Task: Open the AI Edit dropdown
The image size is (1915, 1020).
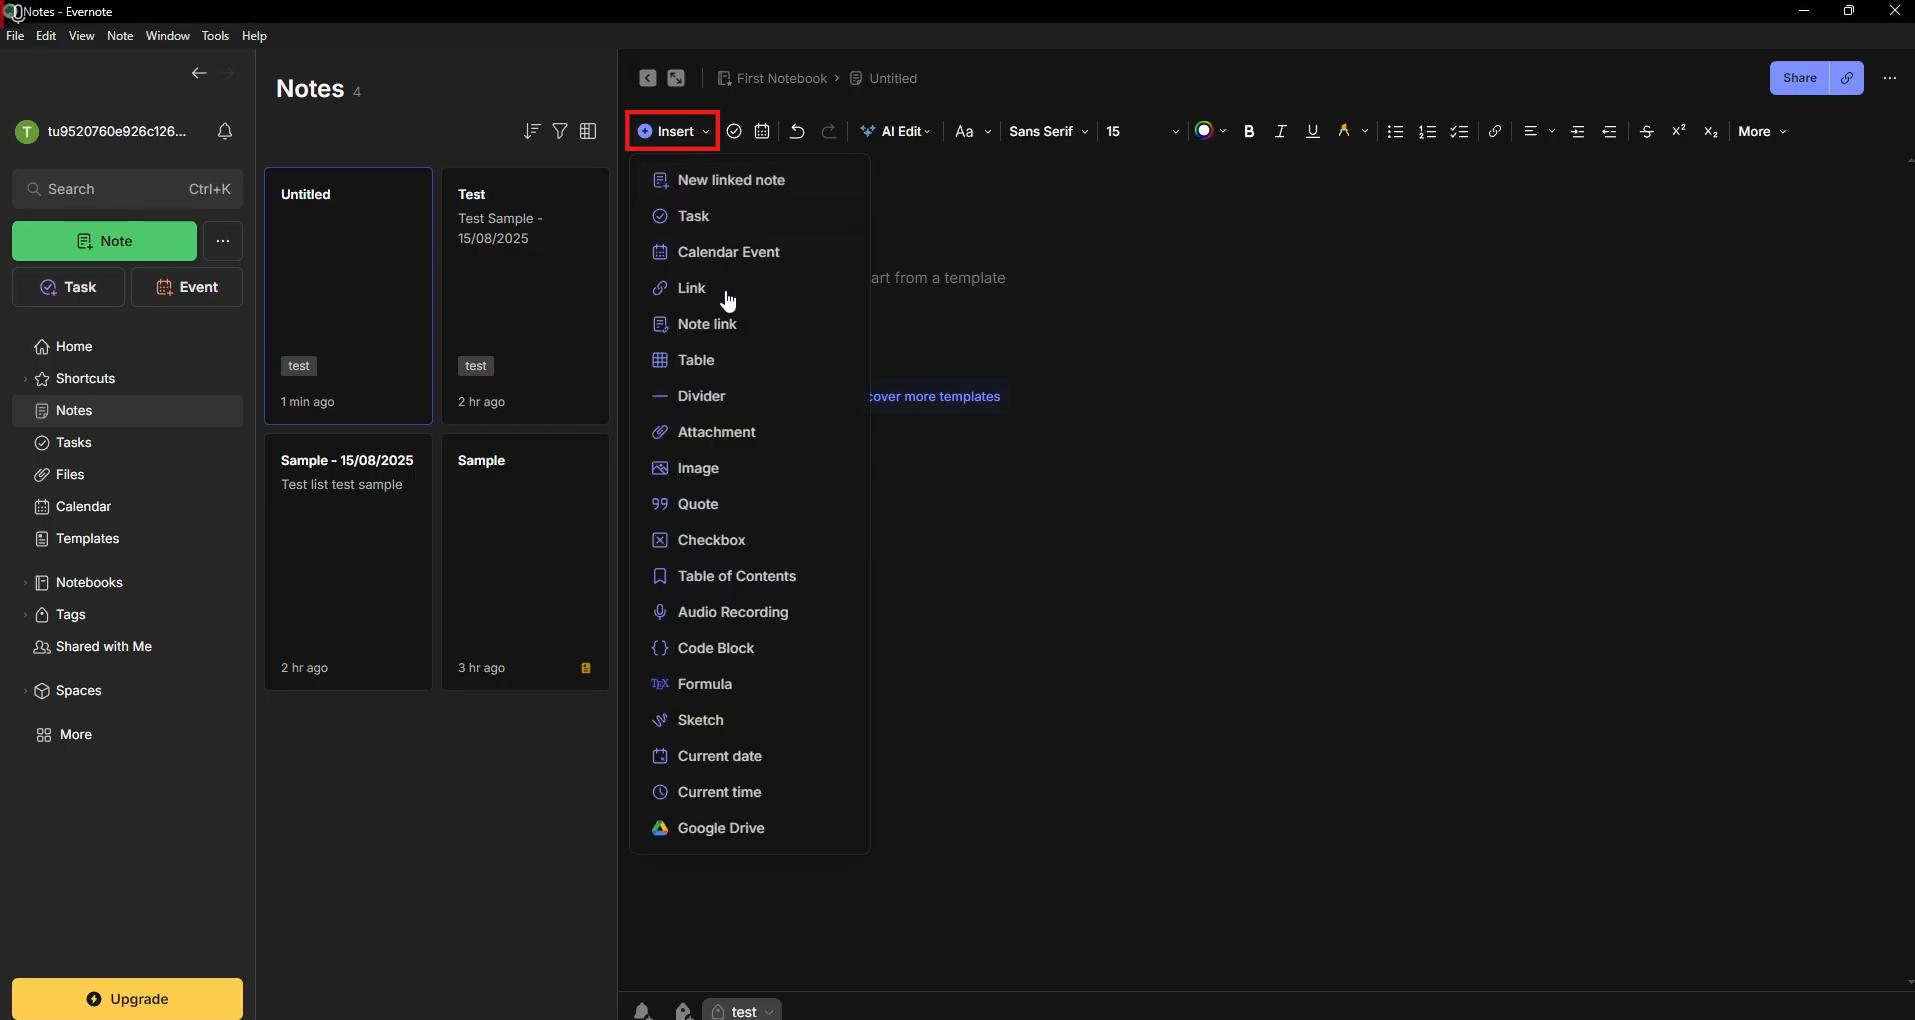Action: click(897, 131)
